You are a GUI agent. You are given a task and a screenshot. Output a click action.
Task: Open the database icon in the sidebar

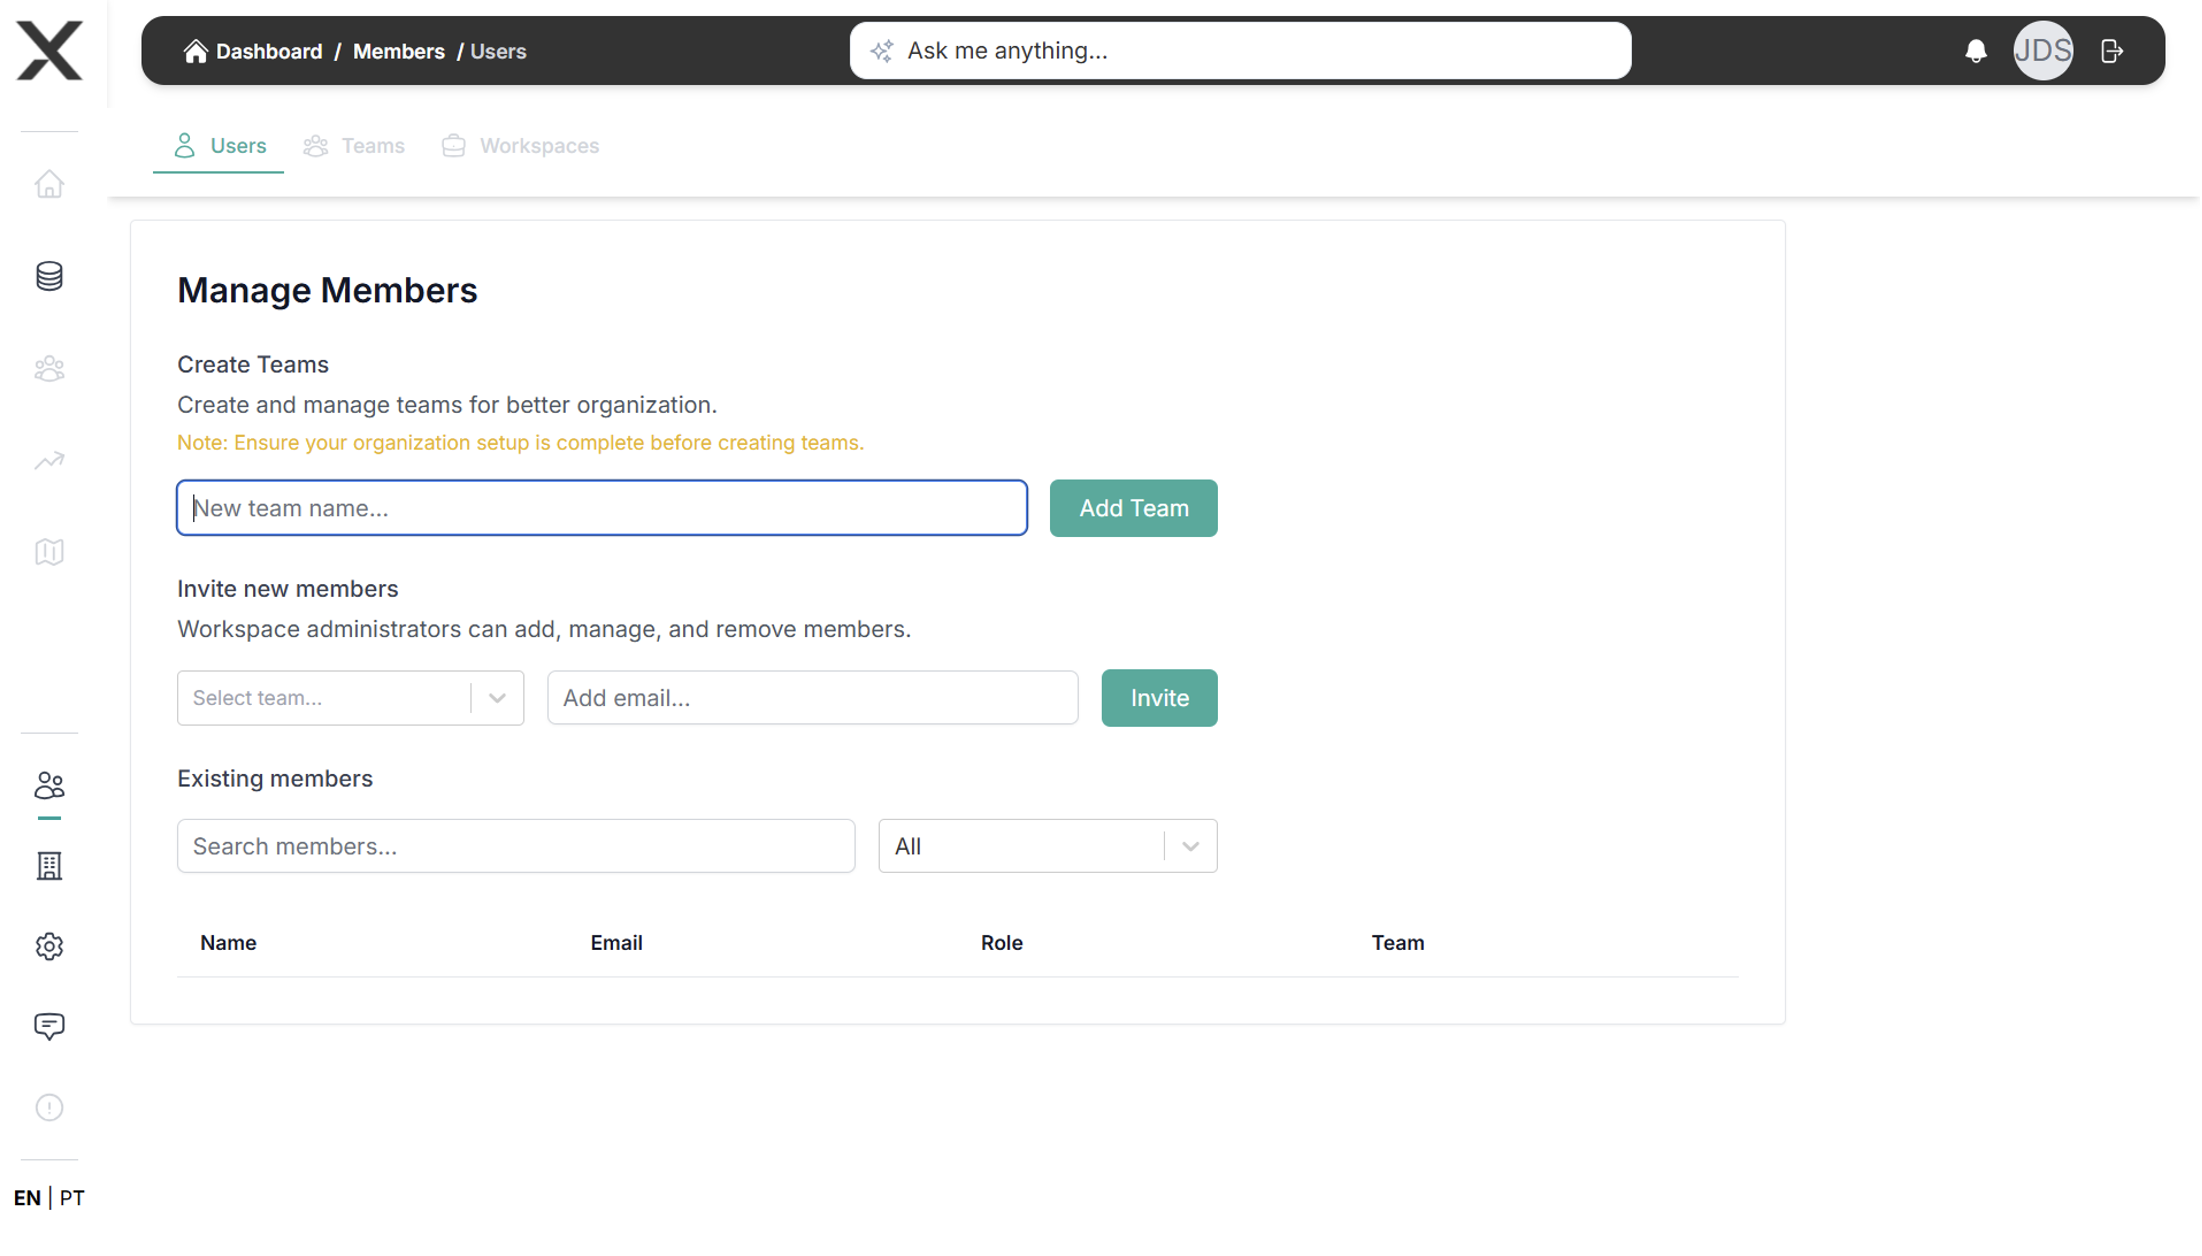pyautogui.click(x=49, y=276)
